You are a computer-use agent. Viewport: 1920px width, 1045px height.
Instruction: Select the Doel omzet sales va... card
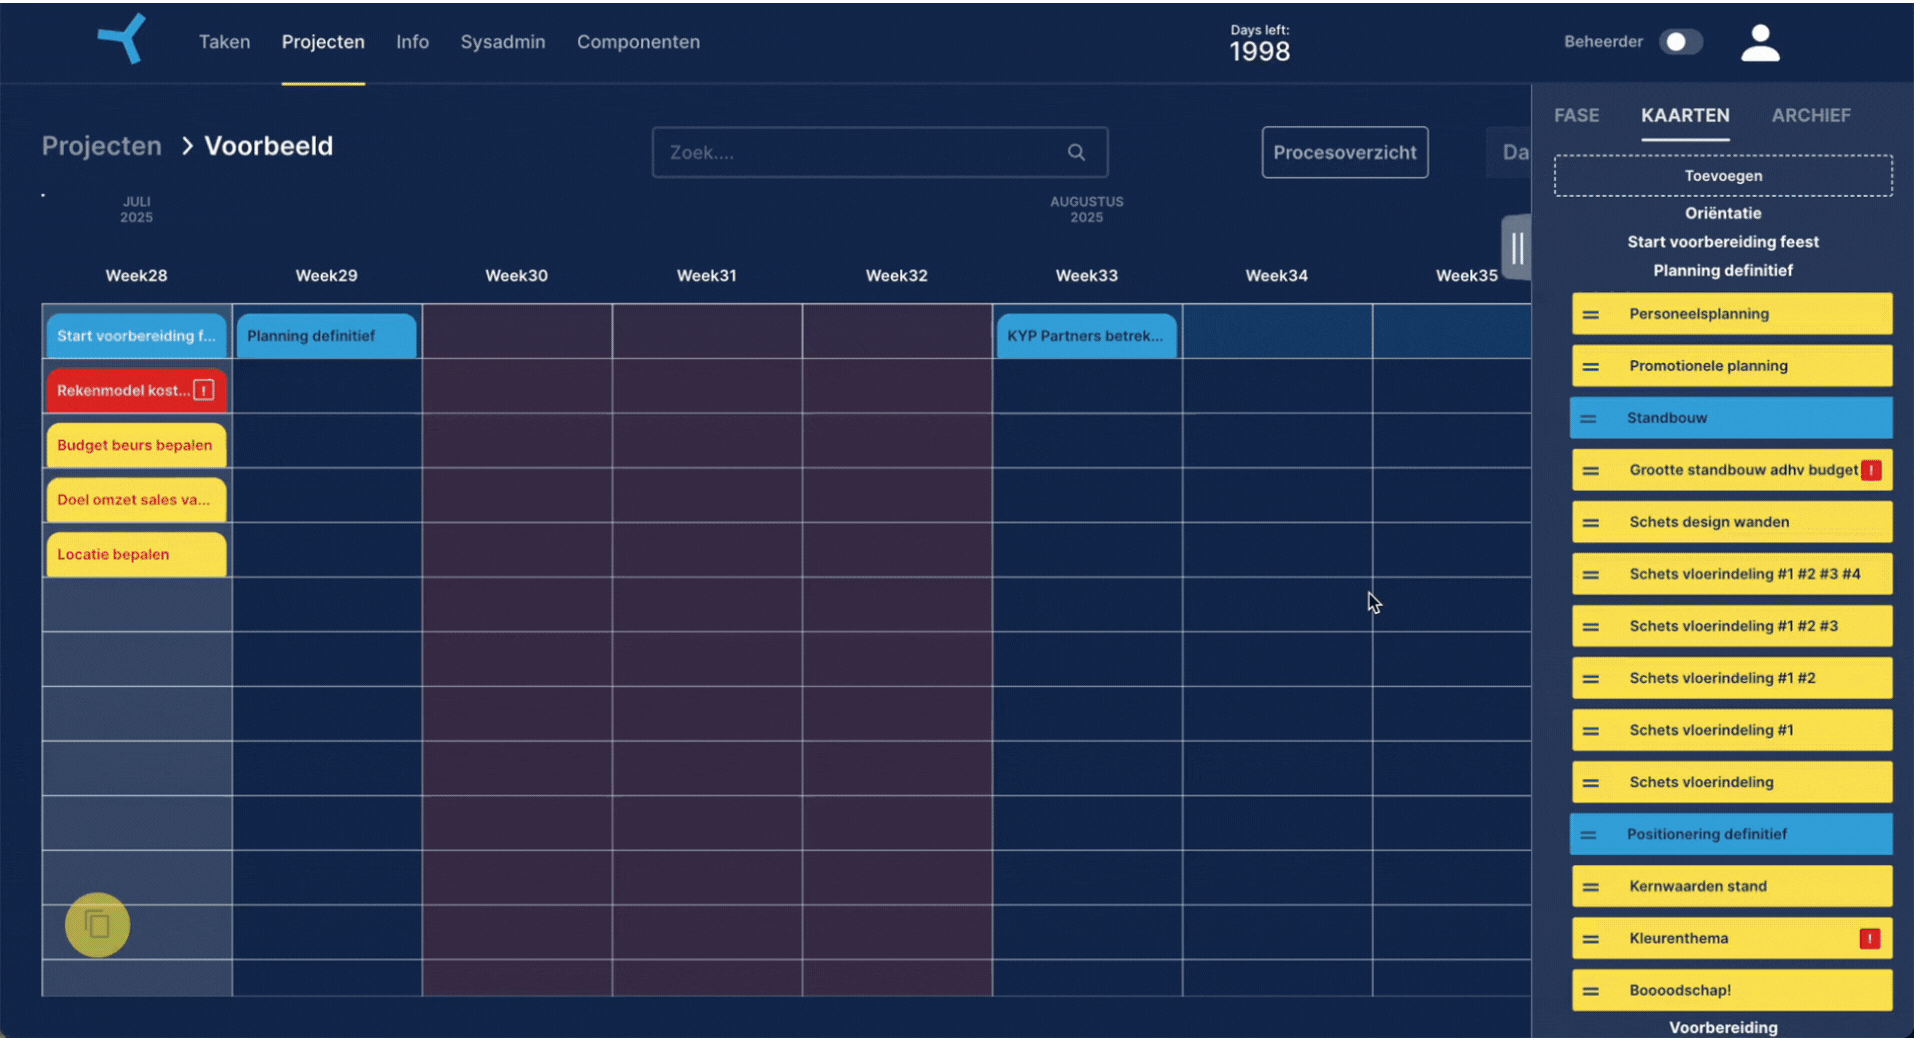[x=136, y=500]
